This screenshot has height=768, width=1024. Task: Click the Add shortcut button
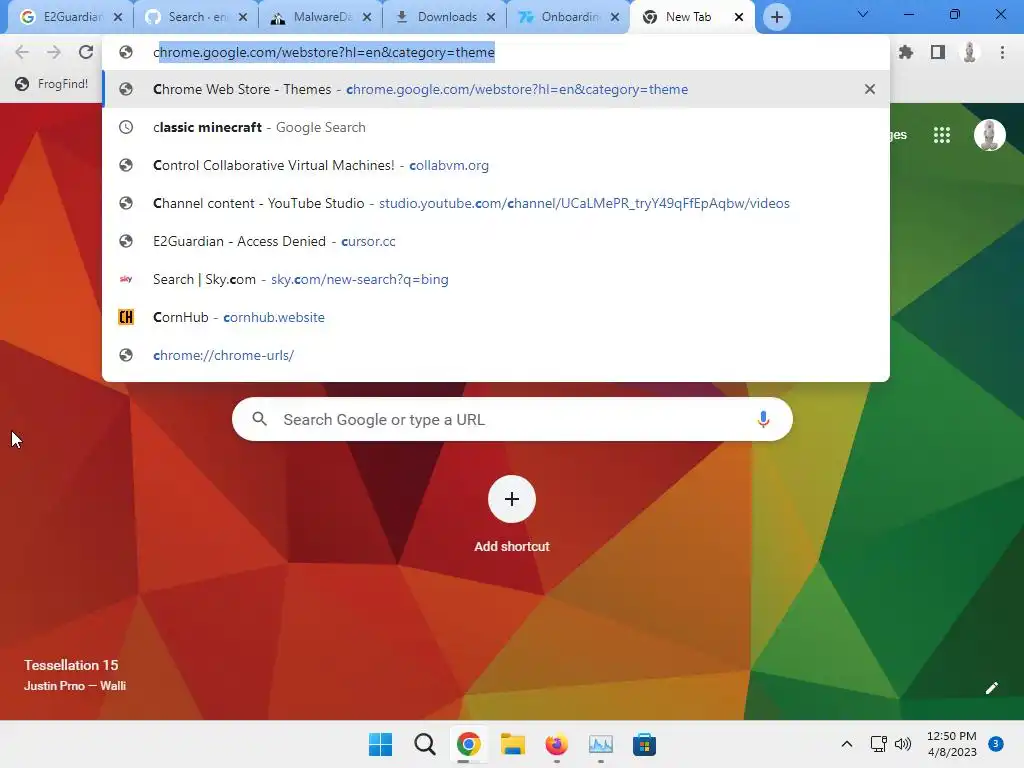point(512,515)
